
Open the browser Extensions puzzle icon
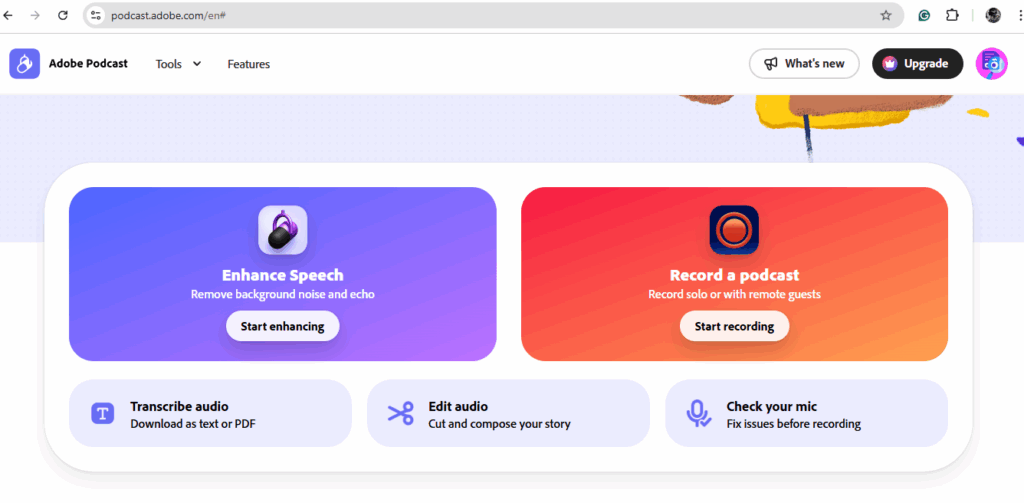[x=952, y=15]
